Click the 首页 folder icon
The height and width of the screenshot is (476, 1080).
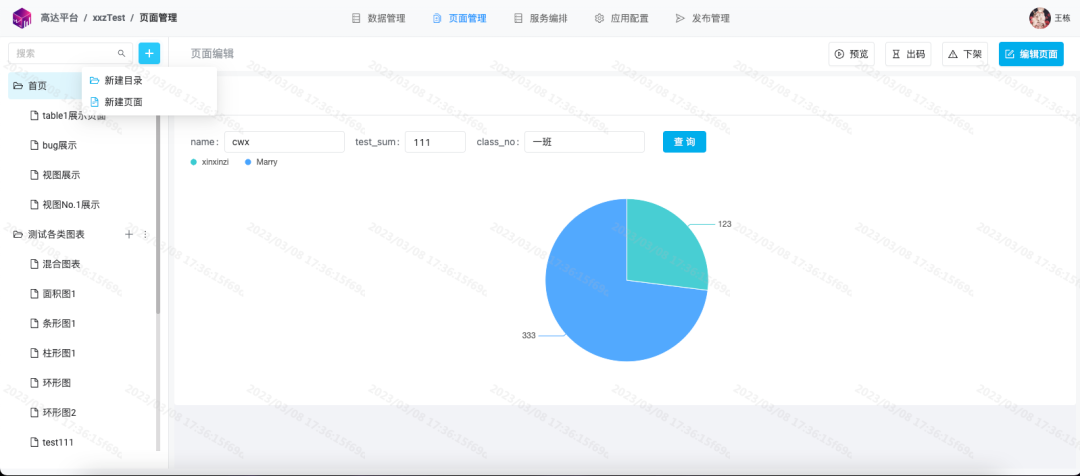[x=18, y=86]
